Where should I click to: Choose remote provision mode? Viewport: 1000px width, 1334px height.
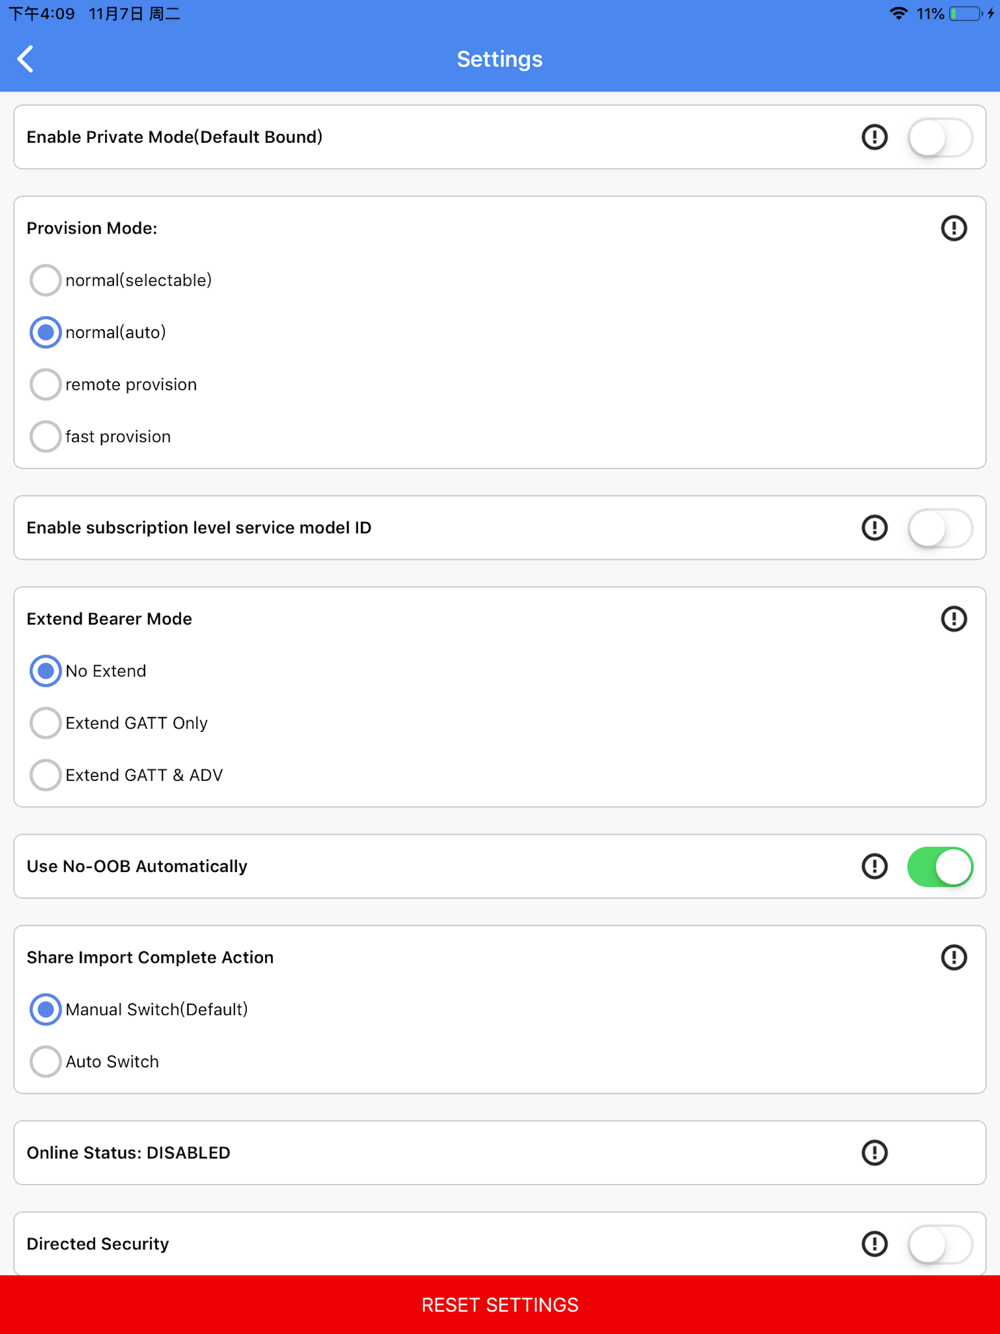pos(45,384)
